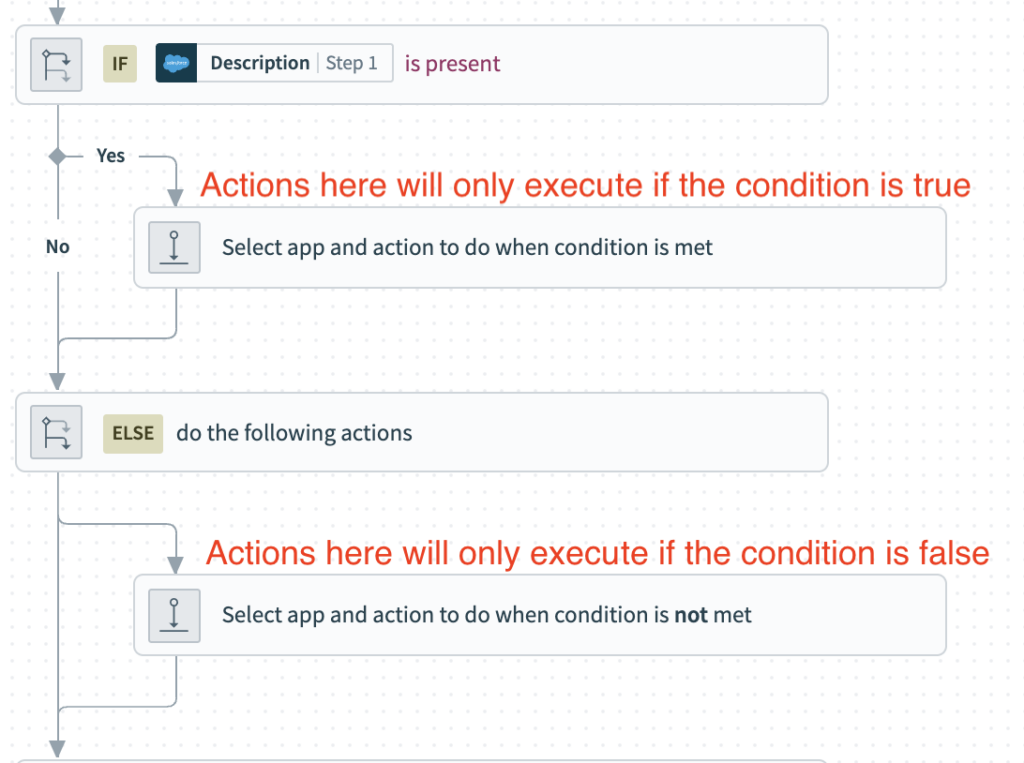Click the ELSE badge on the fallback step

[x=132, y=432]
